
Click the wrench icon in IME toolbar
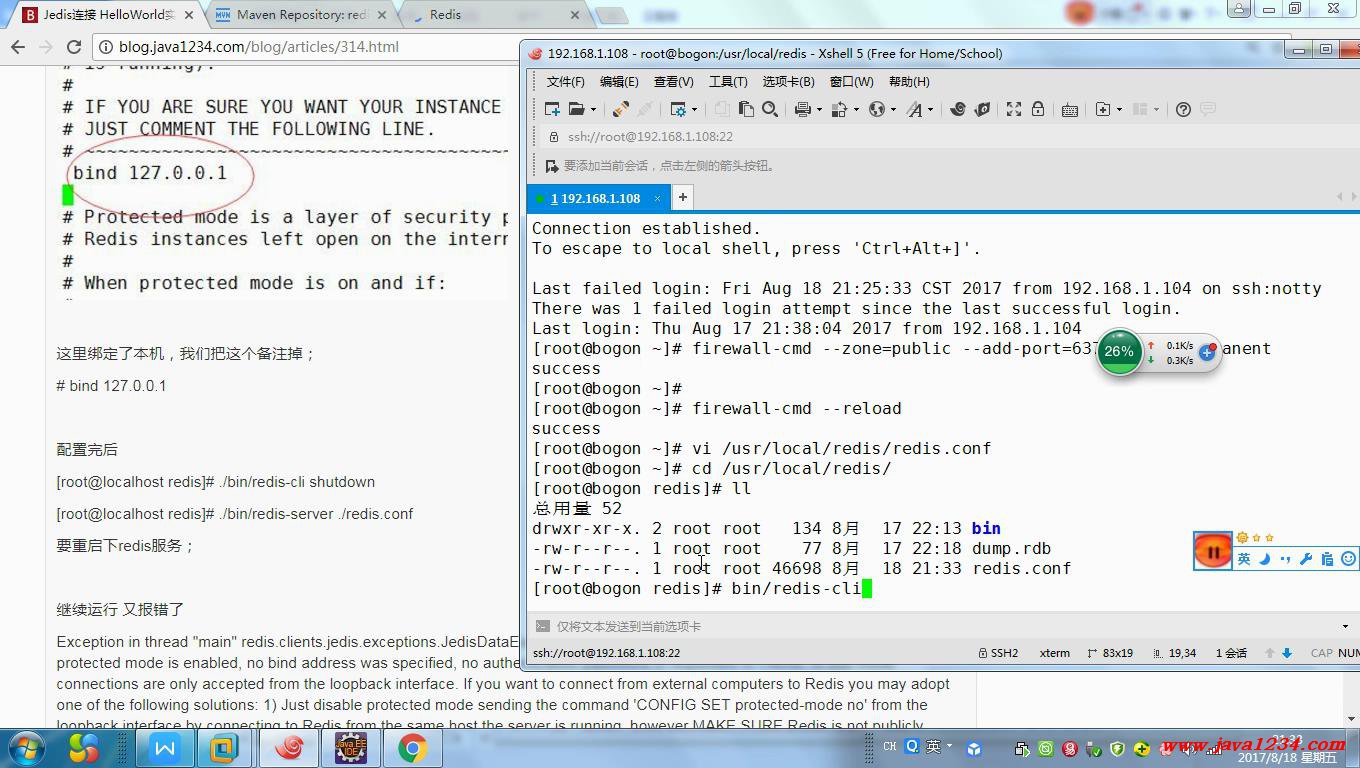pos(1305,559)
